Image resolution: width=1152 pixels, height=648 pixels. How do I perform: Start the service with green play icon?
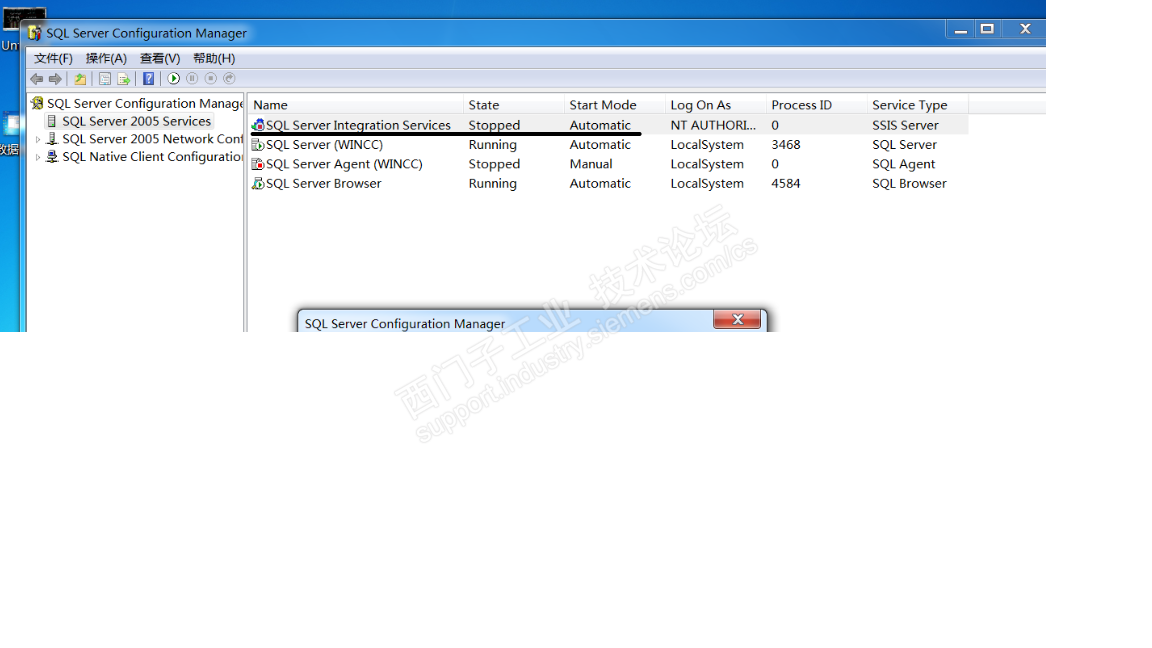pos(173,79)
